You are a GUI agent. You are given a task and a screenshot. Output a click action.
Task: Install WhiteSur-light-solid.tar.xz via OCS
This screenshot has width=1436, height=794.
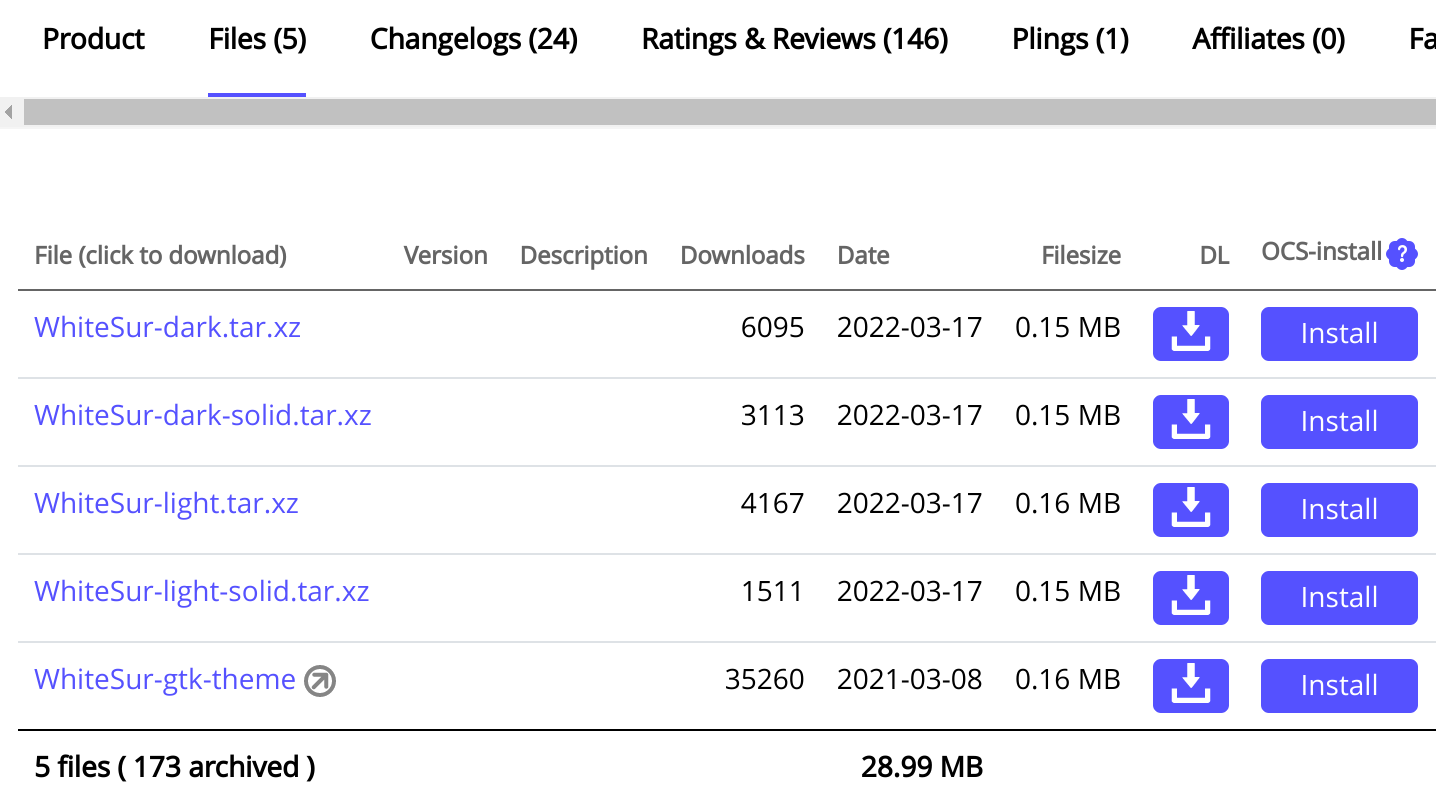1339,598
